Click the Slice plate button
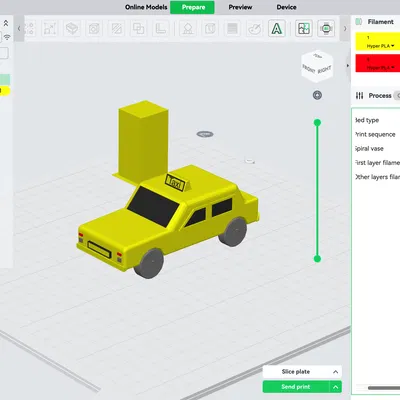The image size is (400, 400). pos(296,372)
